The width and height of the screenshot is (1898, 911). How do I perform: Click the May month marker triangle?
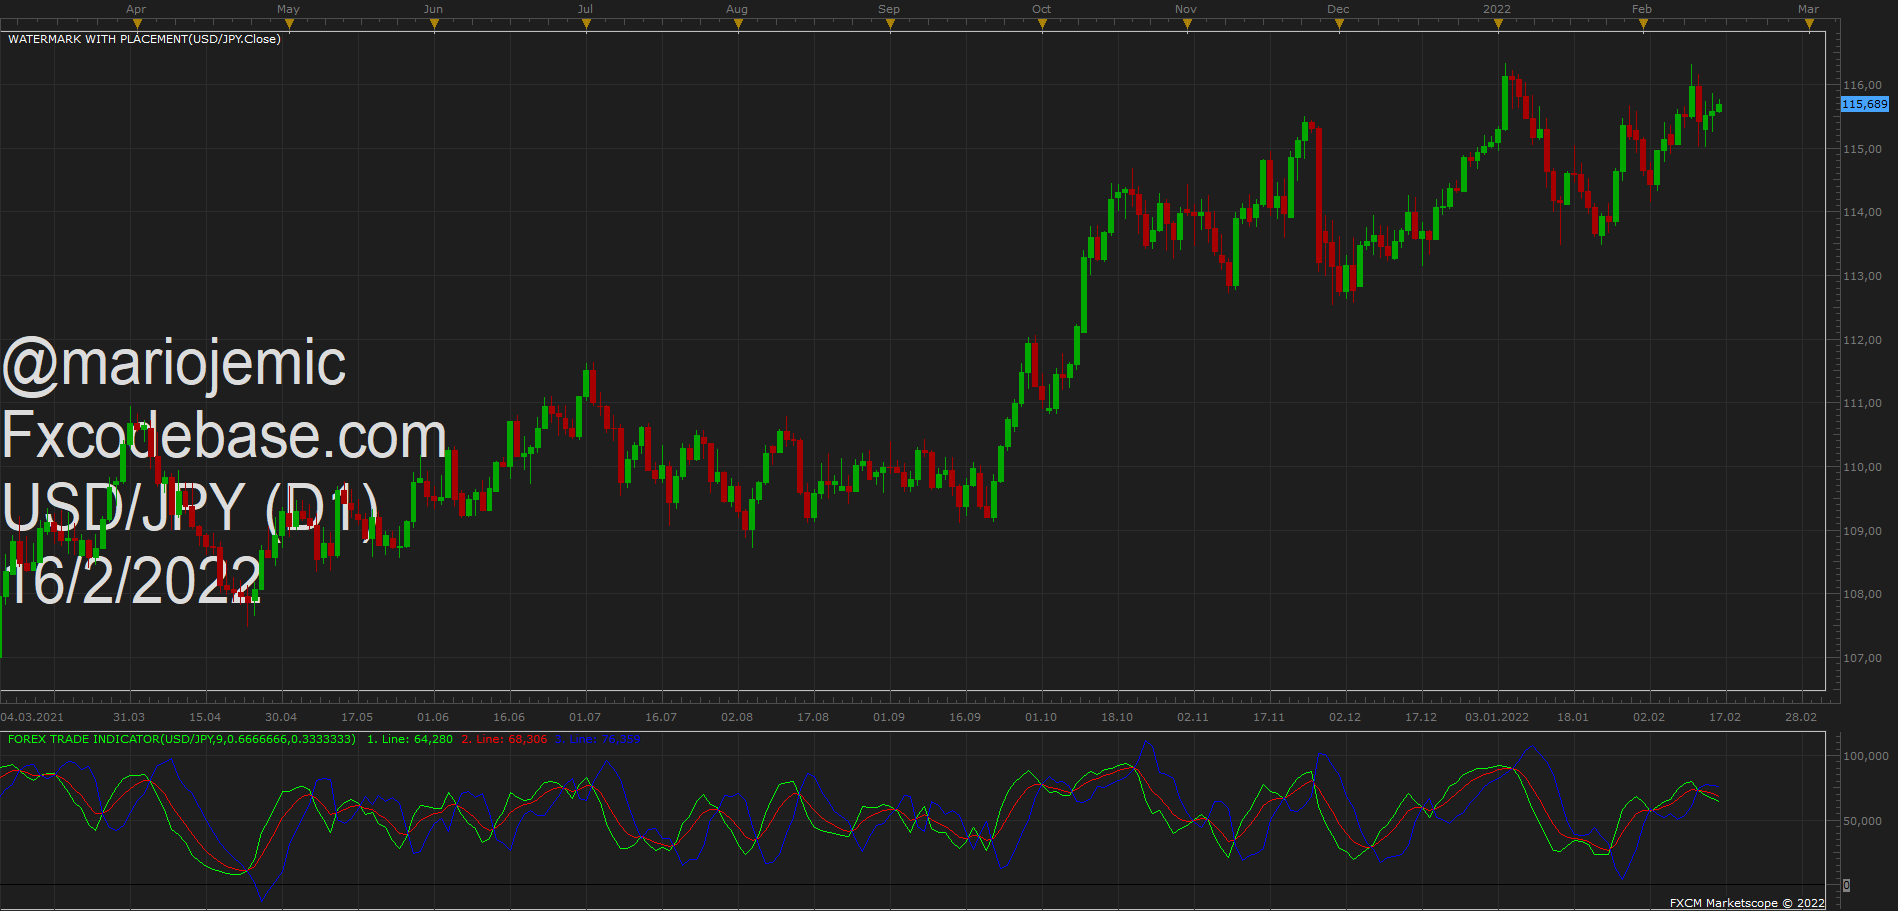tap(289, 24)
